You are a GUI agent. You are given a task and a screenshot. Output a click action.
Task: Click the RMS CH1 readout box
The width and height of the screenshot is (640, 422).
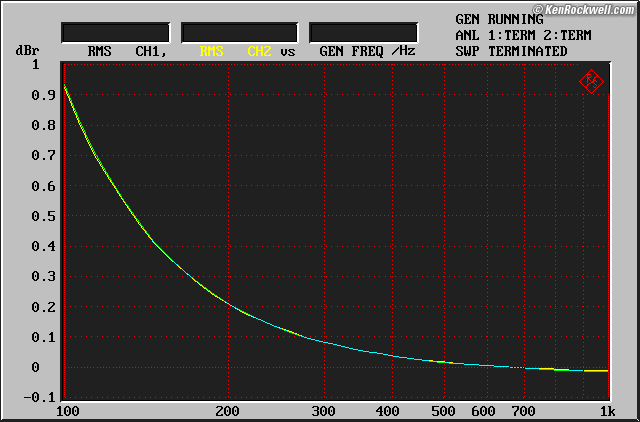116,33
